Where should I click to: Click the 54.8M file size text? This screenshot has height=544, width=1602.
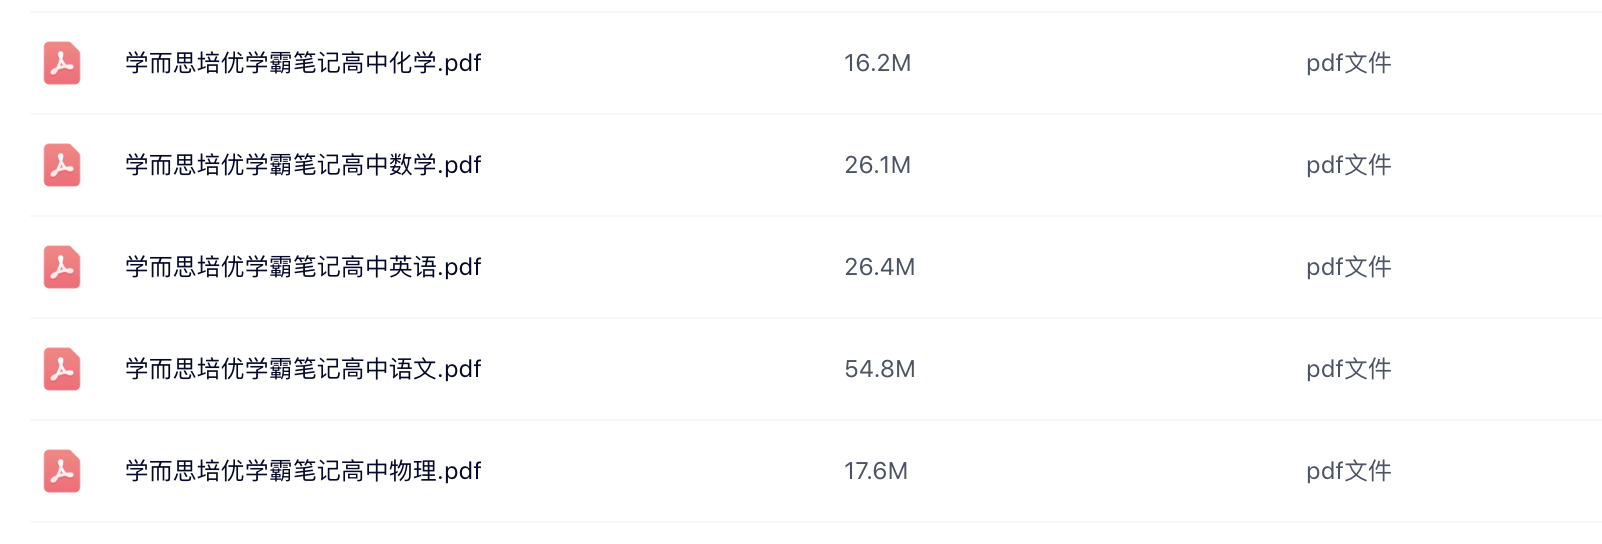pos(879,369)
